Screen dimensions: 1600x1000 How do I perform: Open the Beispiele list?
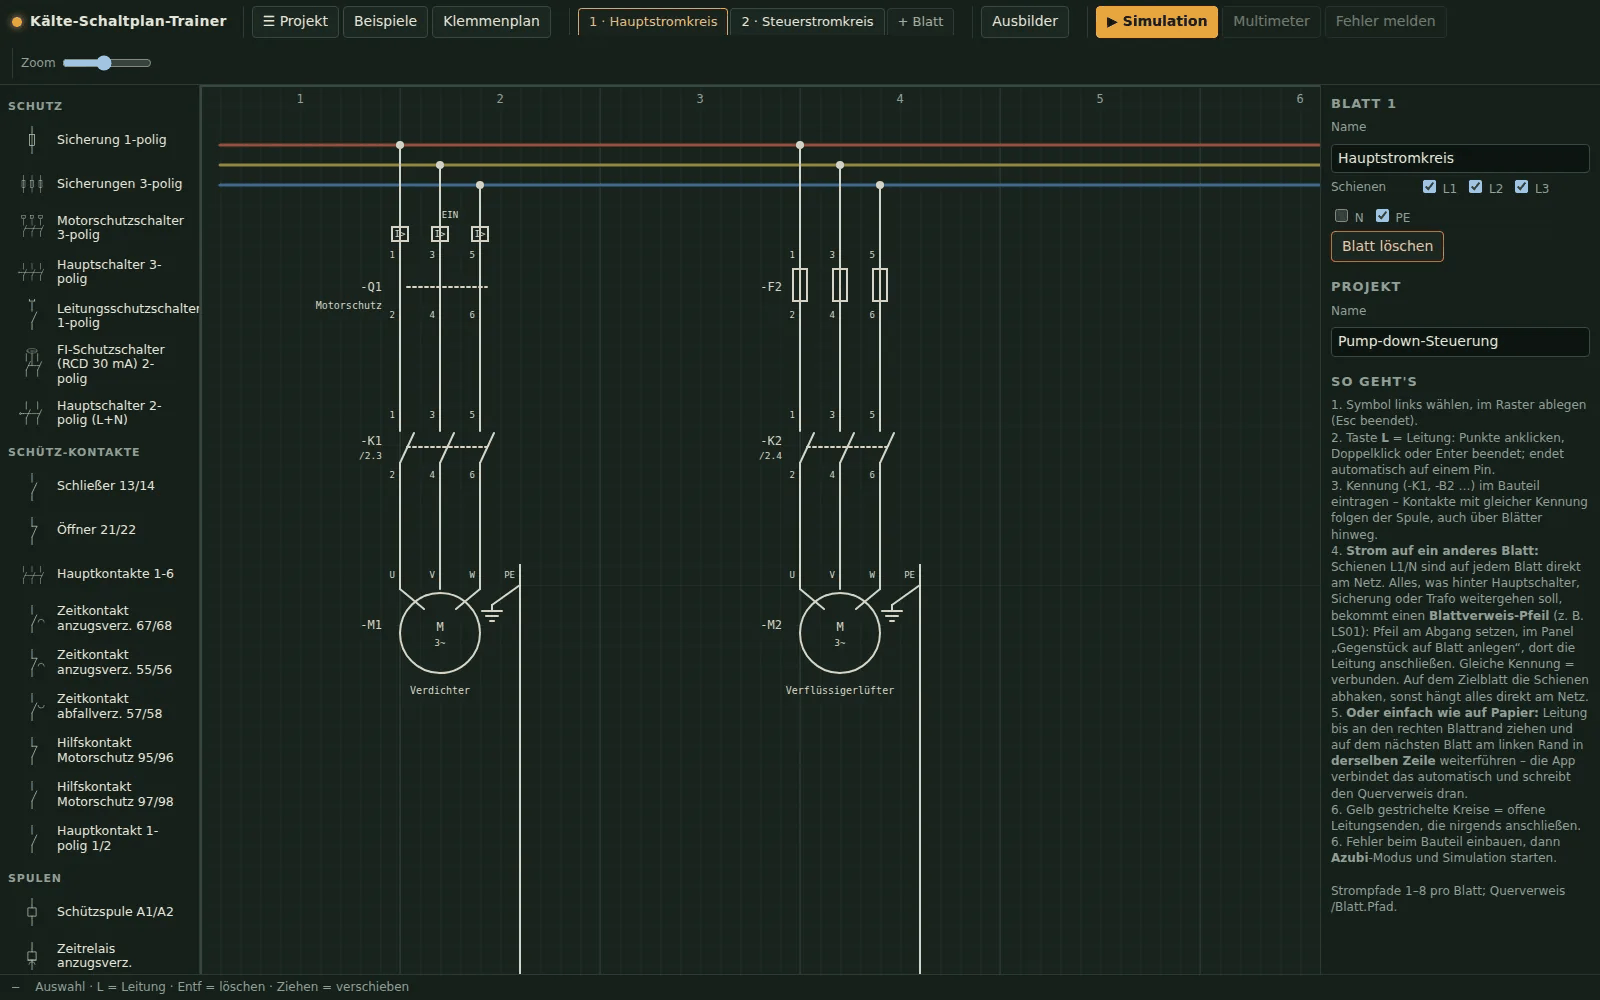385,21
